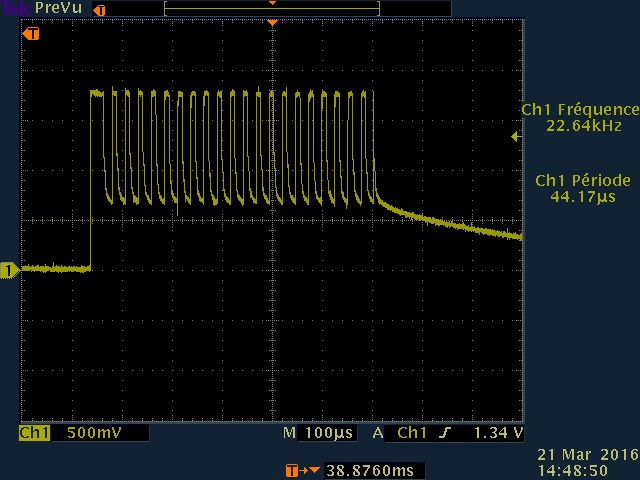Click the orange T arrow delay icon at the bottom
Image resolution: width=640 pixels, height=480 pixels.
tap(302, 471)
